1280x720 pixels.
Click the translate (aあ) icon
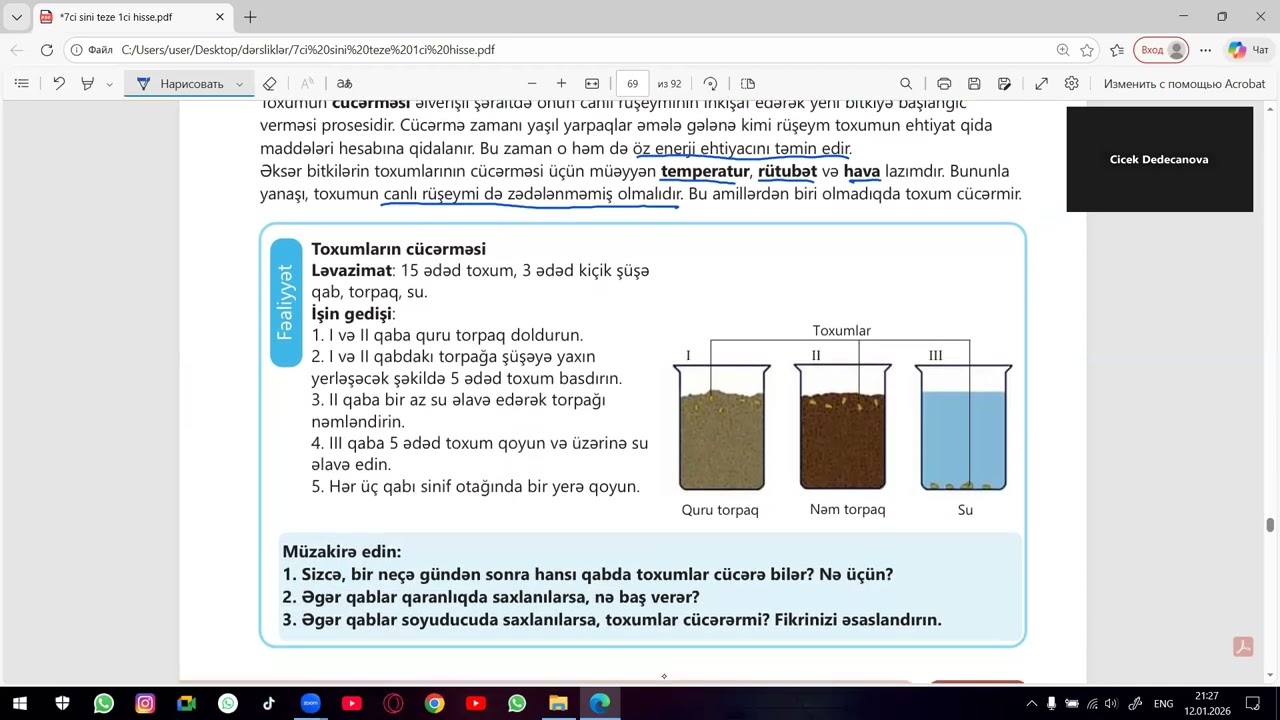click(x=344, y=84)
